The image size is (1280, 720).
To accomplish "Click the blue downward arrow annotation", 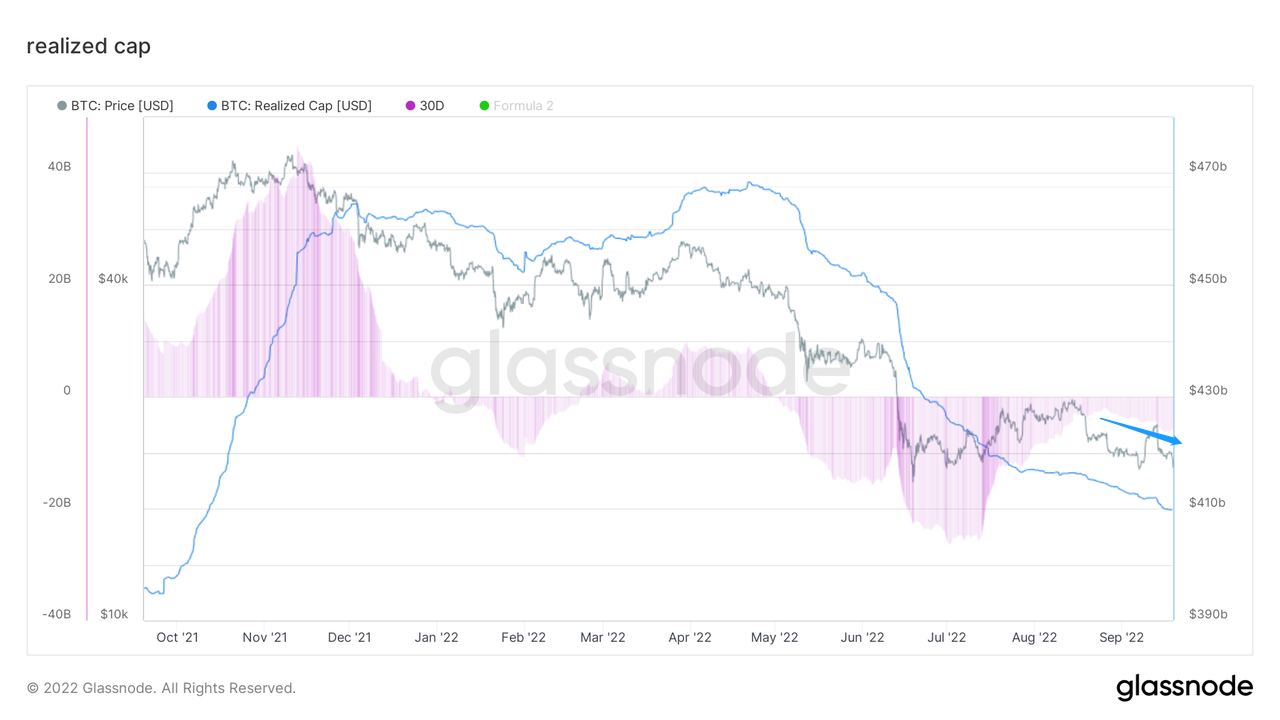I will coord(1141,431).
